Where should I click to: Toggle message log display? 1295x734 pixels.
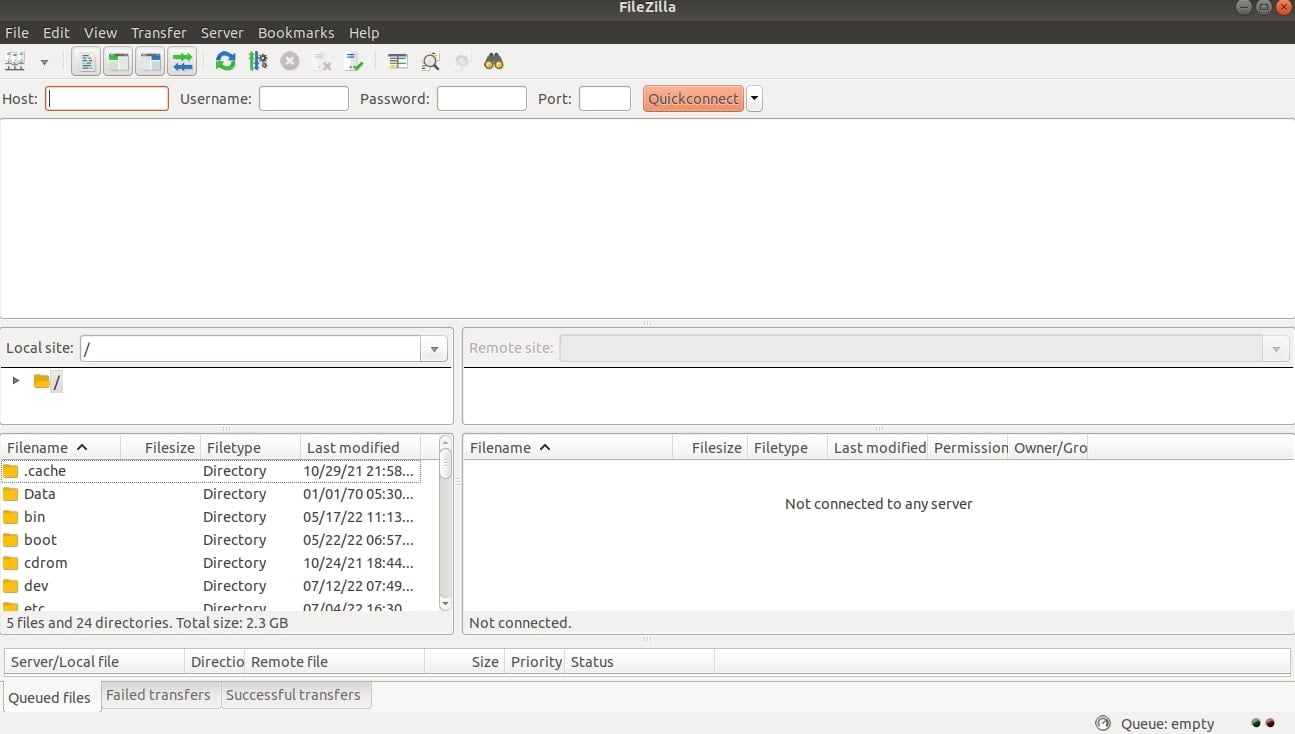[87, 62]
